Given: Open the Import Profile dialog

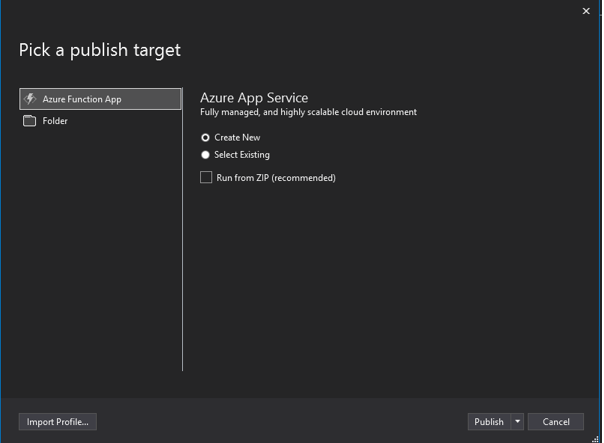Looking at the screenshot, I should click(58, 421).
